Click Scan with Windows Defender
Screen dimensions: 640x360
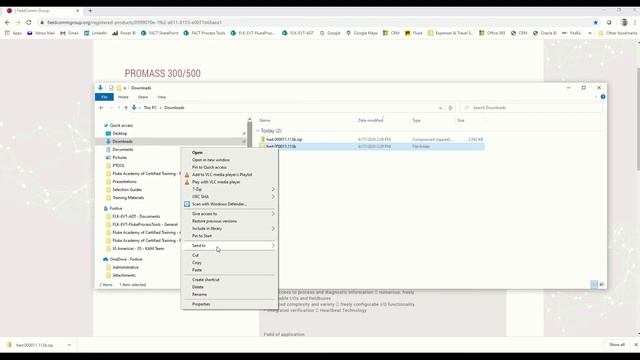pos(219,204)
